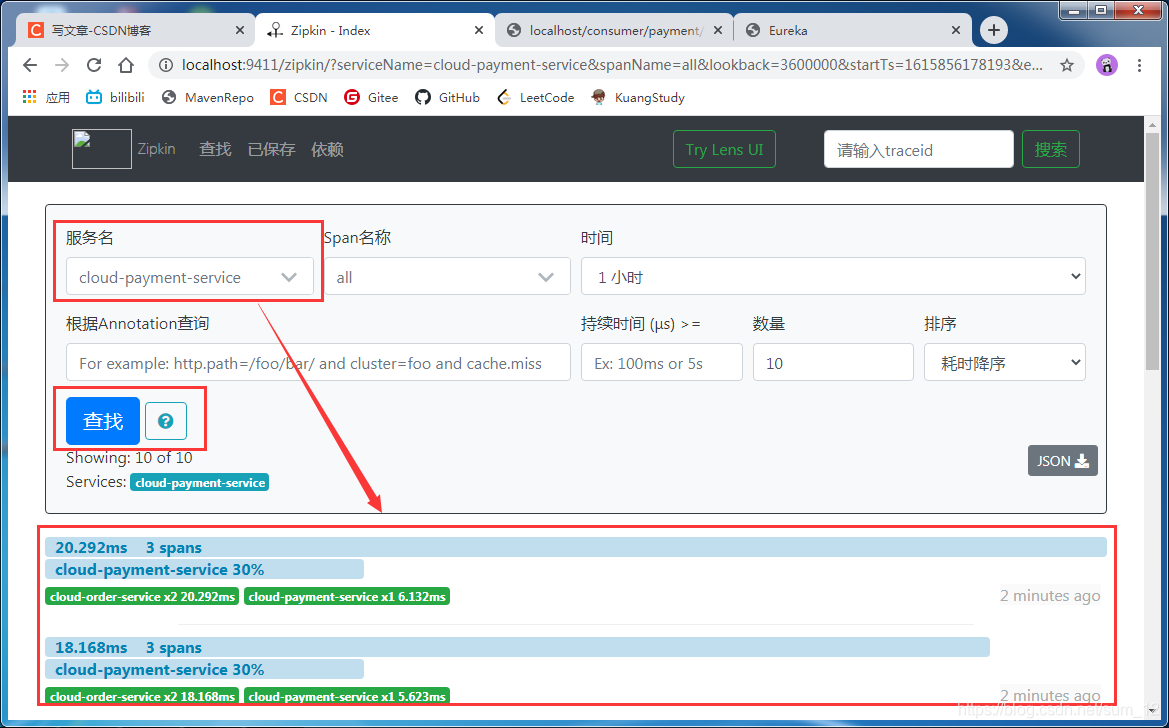Screen dimensions: 1169x728
Task: Focus the 持续时间 duration input field
Action: click(x=661, y=363)
